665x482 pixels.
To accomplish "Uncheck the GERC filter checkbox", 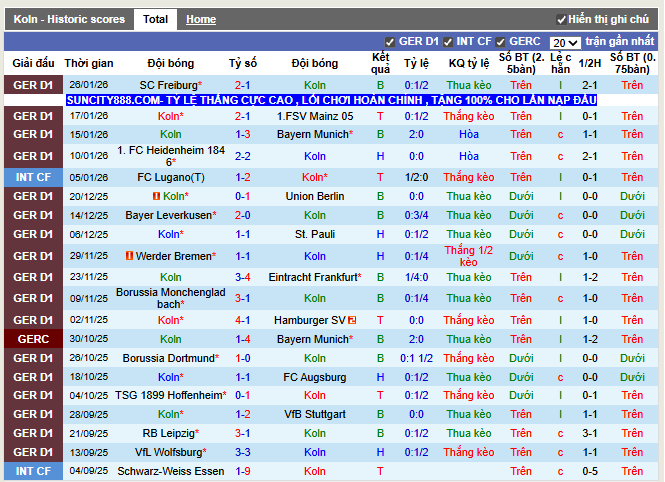I will point(500,42).
